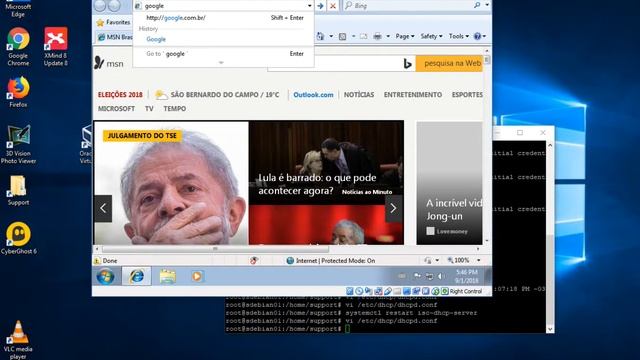Open the Tools menu dropdown

tap(459, 36)
